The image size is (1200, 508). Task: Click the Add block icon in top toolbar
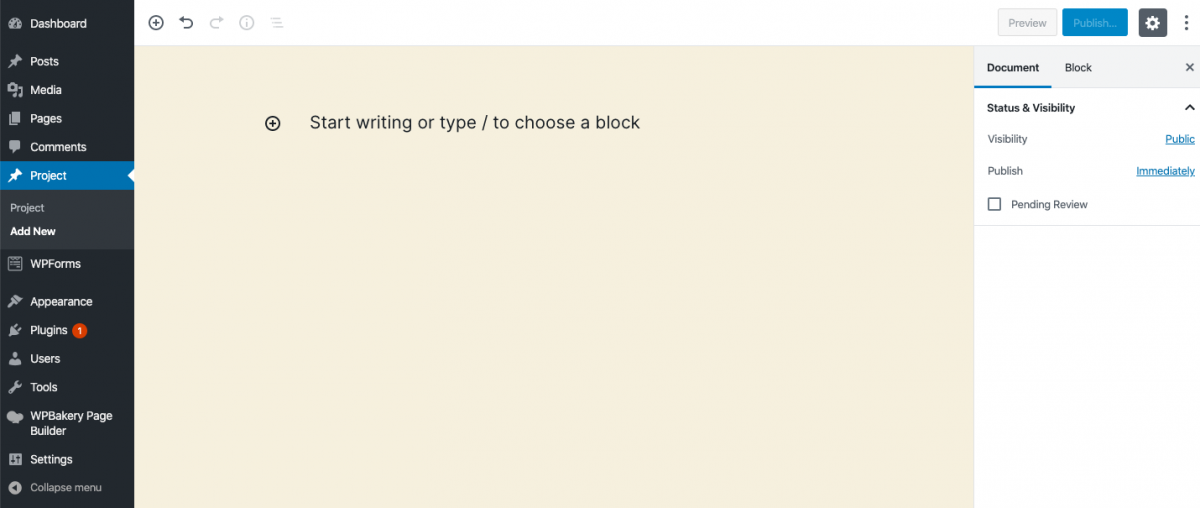point(156,22)
